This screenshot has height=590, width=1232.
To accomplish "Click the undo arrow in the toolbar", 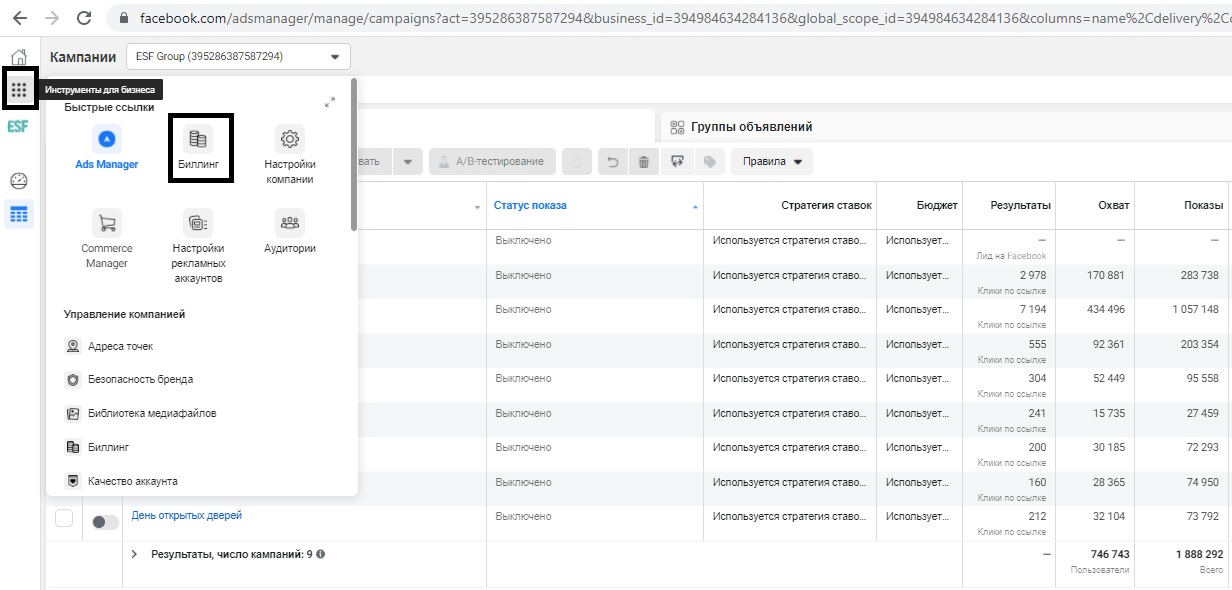I will tap(613, 161).
